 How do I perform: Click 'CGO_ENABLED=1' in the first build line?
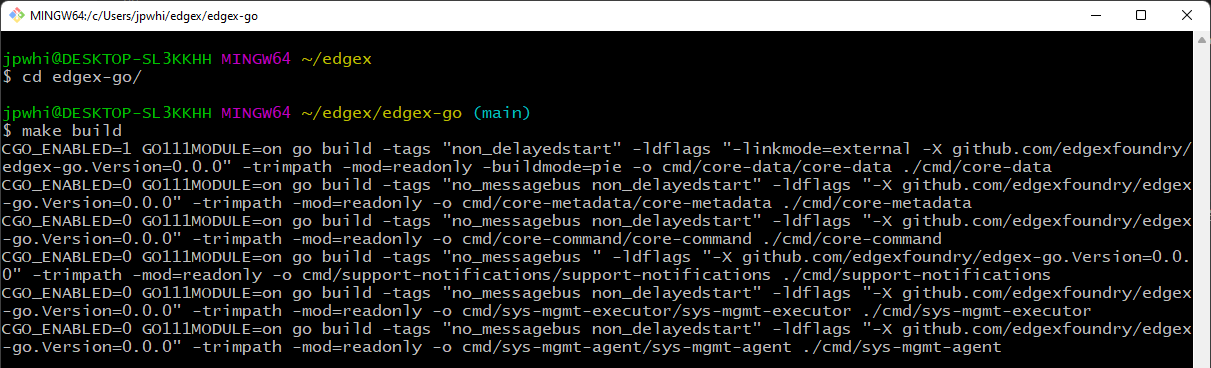coord(67,149)
